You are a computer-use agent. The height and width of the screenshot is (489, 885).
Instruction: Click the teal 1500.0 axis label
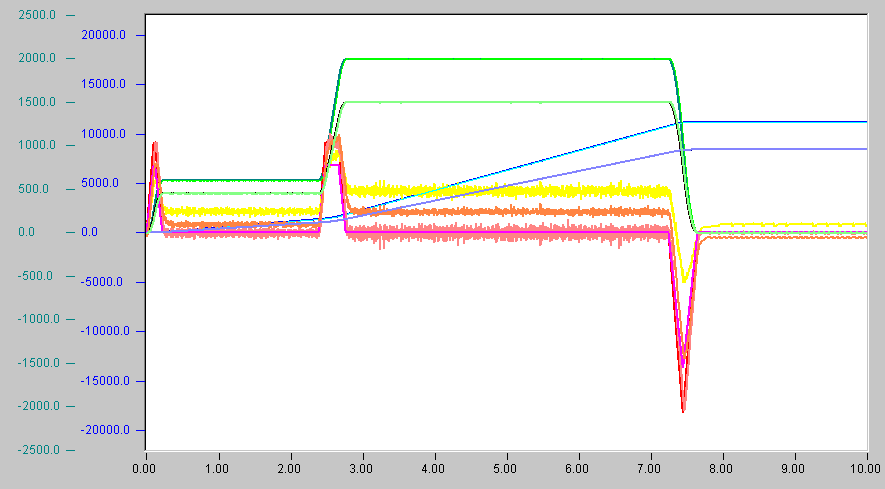[37, 102]
